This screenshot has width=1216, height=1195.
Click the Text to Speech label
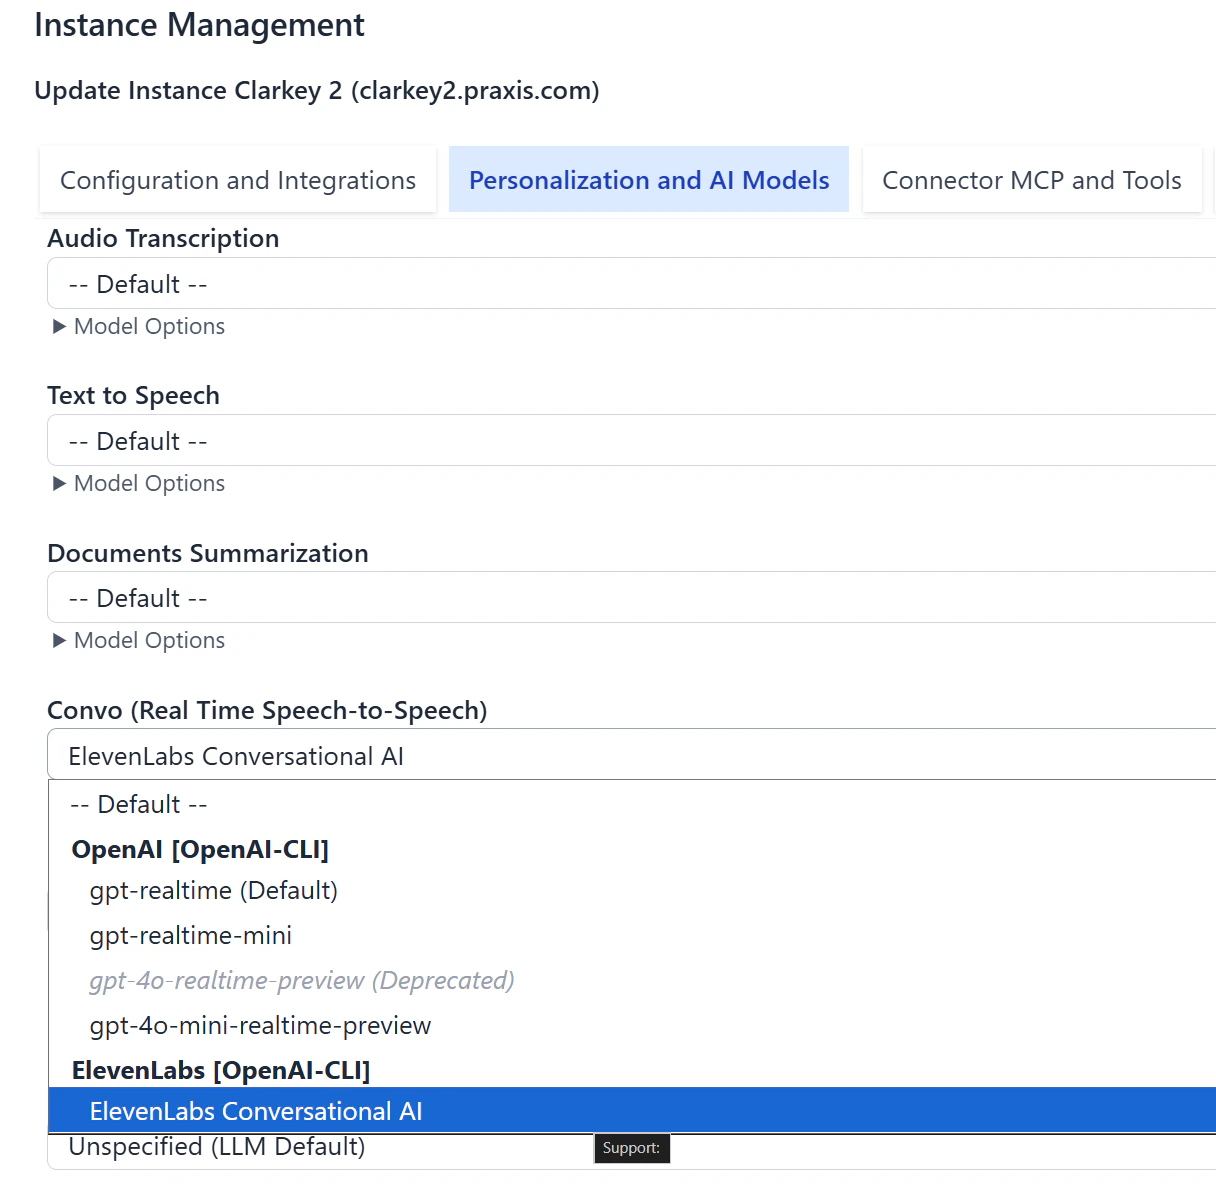[133, 396]
